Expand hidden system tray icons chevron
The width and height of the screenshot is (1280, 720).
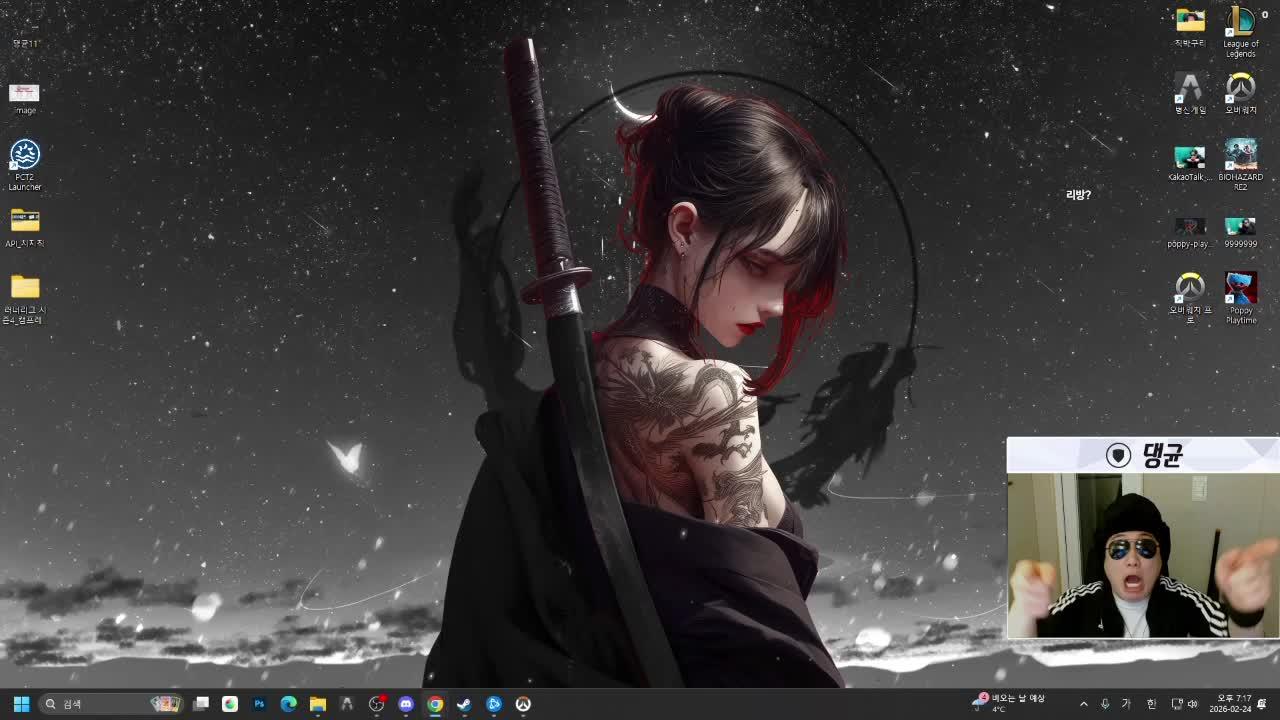coord(1083,704)
